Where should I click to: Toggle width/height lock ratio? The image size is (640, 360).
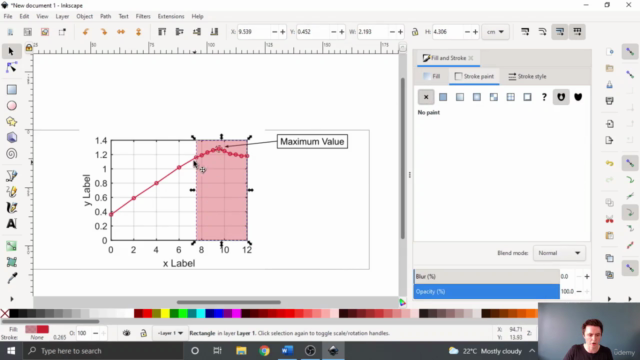click(x=415, y=32)
